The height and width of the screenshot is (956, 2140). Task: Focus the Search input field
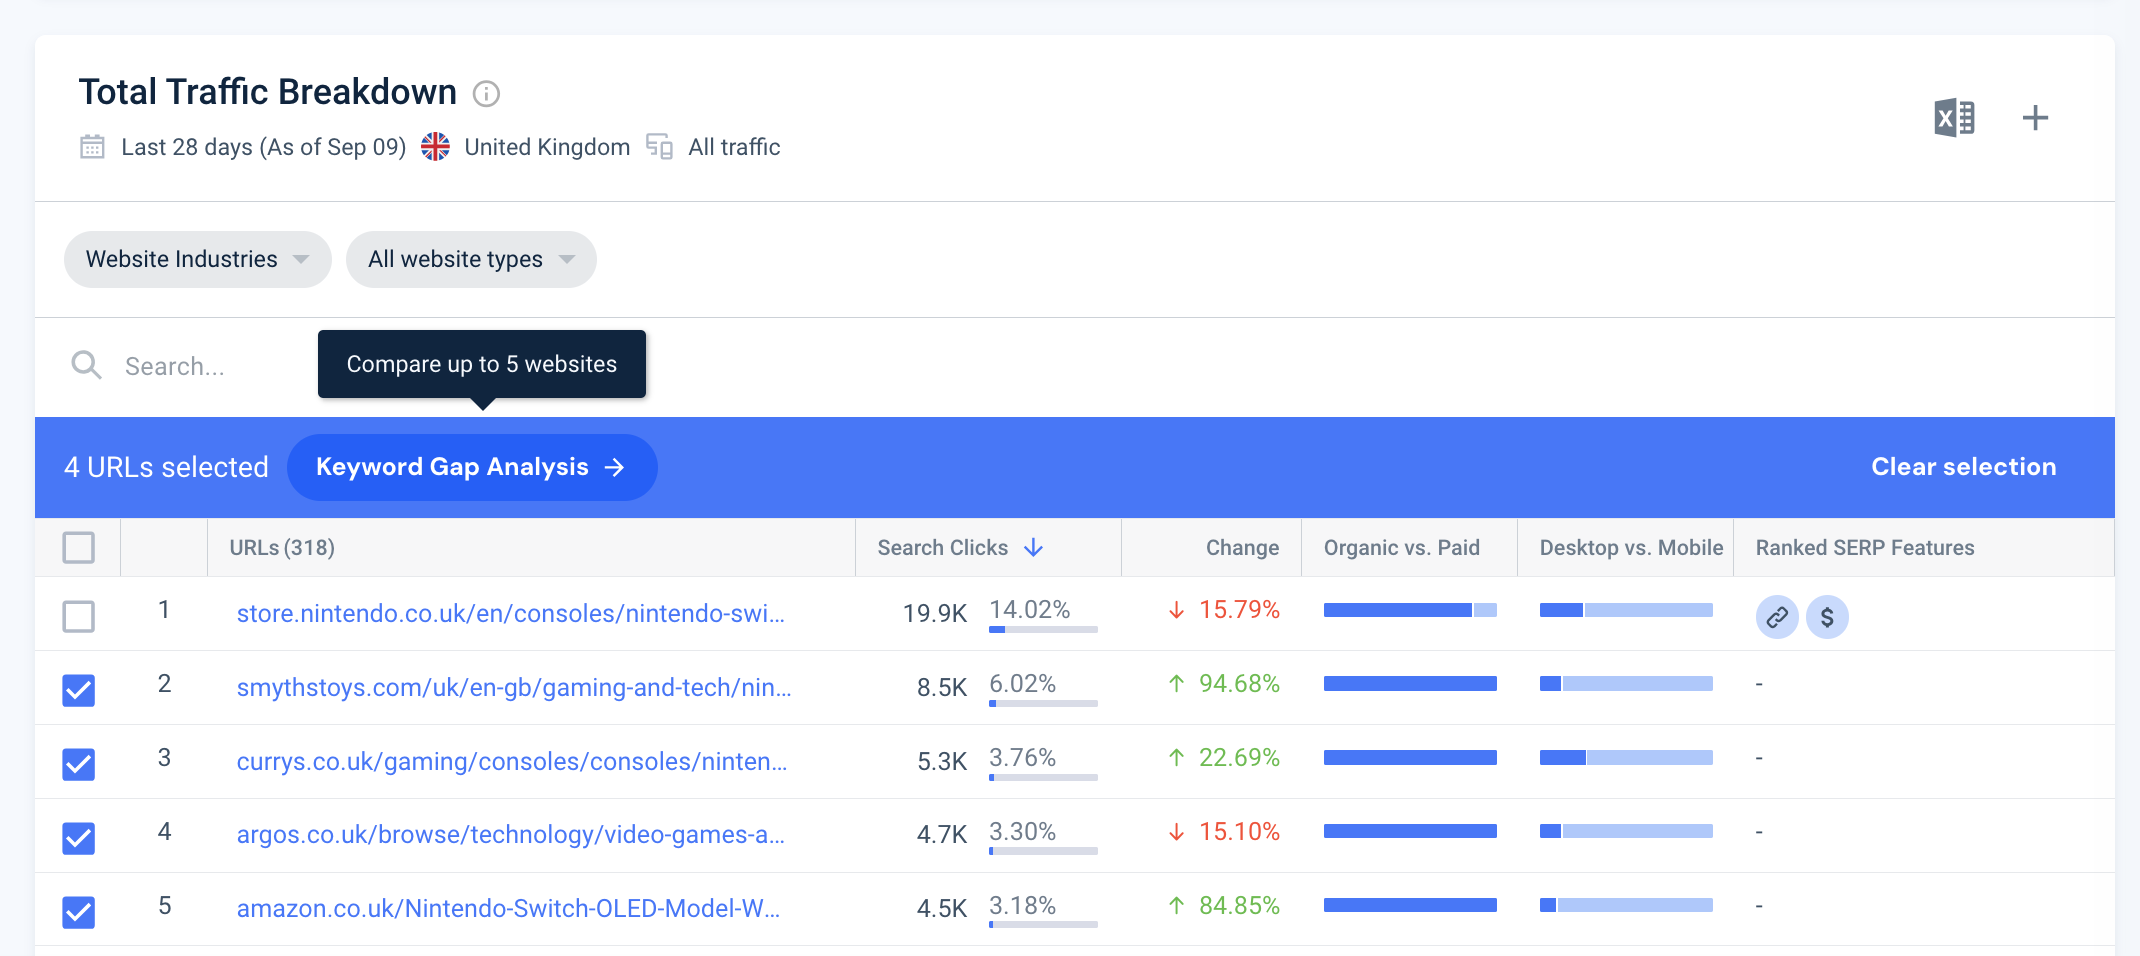click(175, 366)
